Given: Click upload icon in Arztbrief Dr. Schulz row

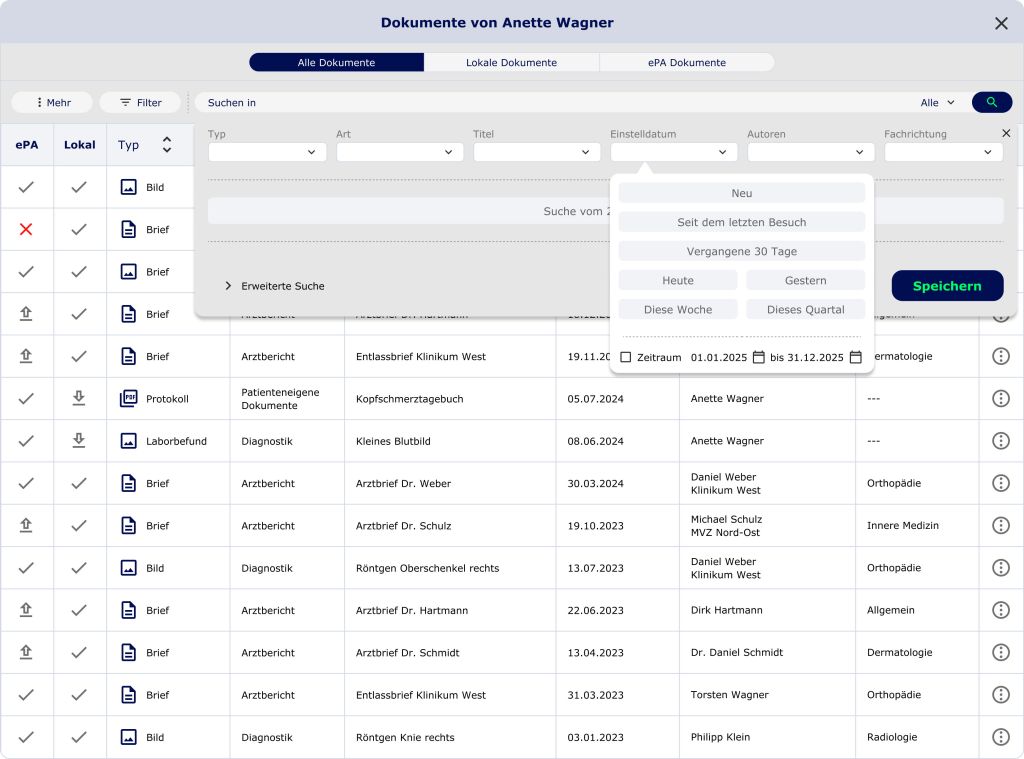Looking at the screenshot, I should pos(26,525).
